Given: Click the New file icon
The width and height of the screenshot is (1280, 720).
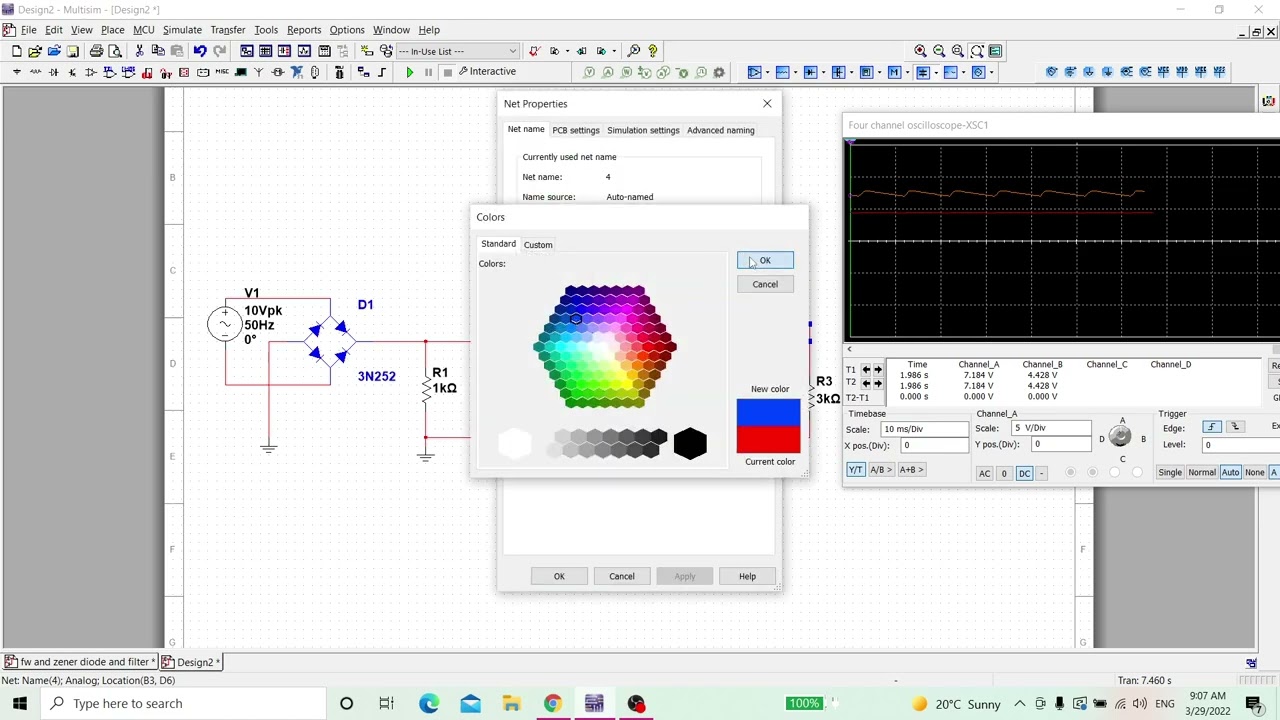Looking at the screenshot, I should click(x=17, y=51).
